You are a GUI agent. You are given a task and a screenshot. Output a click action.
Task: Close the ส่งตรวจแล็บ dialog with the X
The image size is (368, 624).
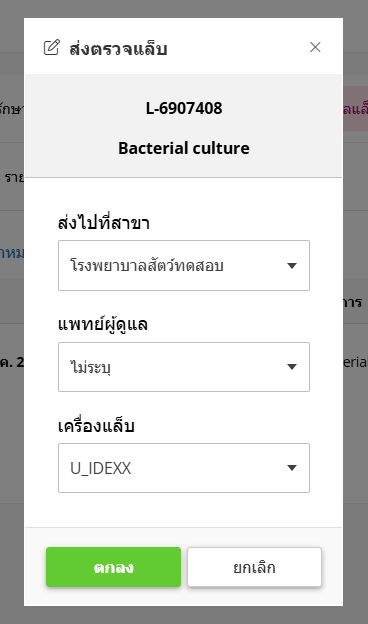point(315,47)
